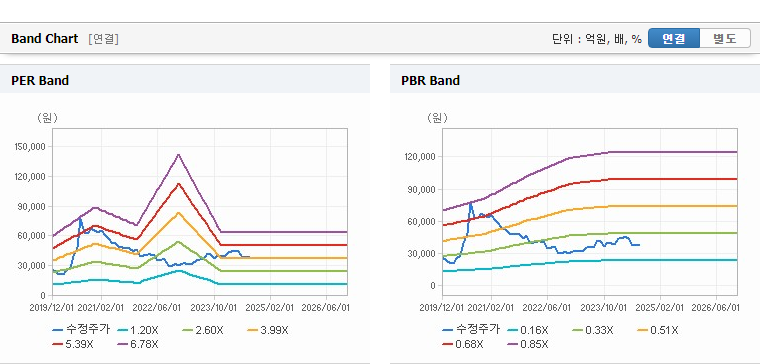Click 2019/12/01 date on PBR chart axis
Screen dimensions: 760x364
point(442,308)
